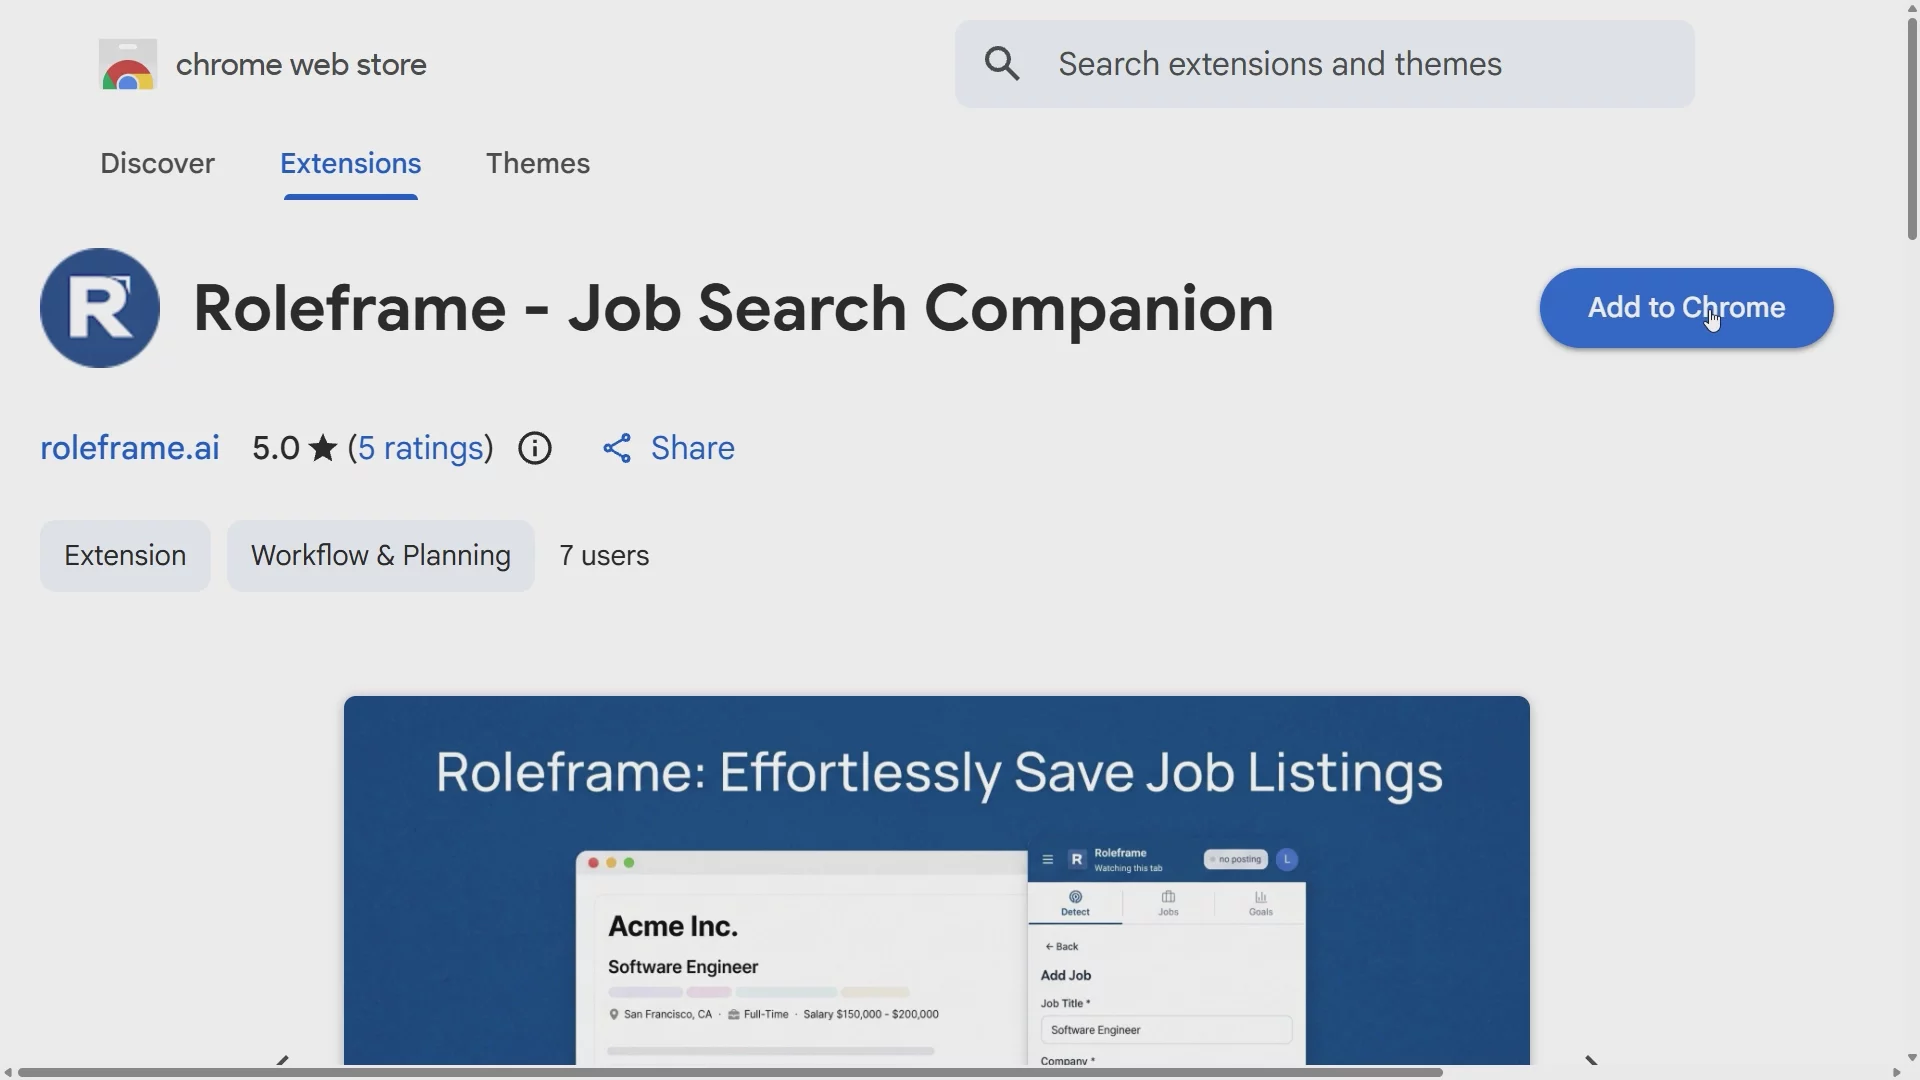1920x1080 pixels.
Task: Switch to the Themes tab
Action: coord(538,164)
